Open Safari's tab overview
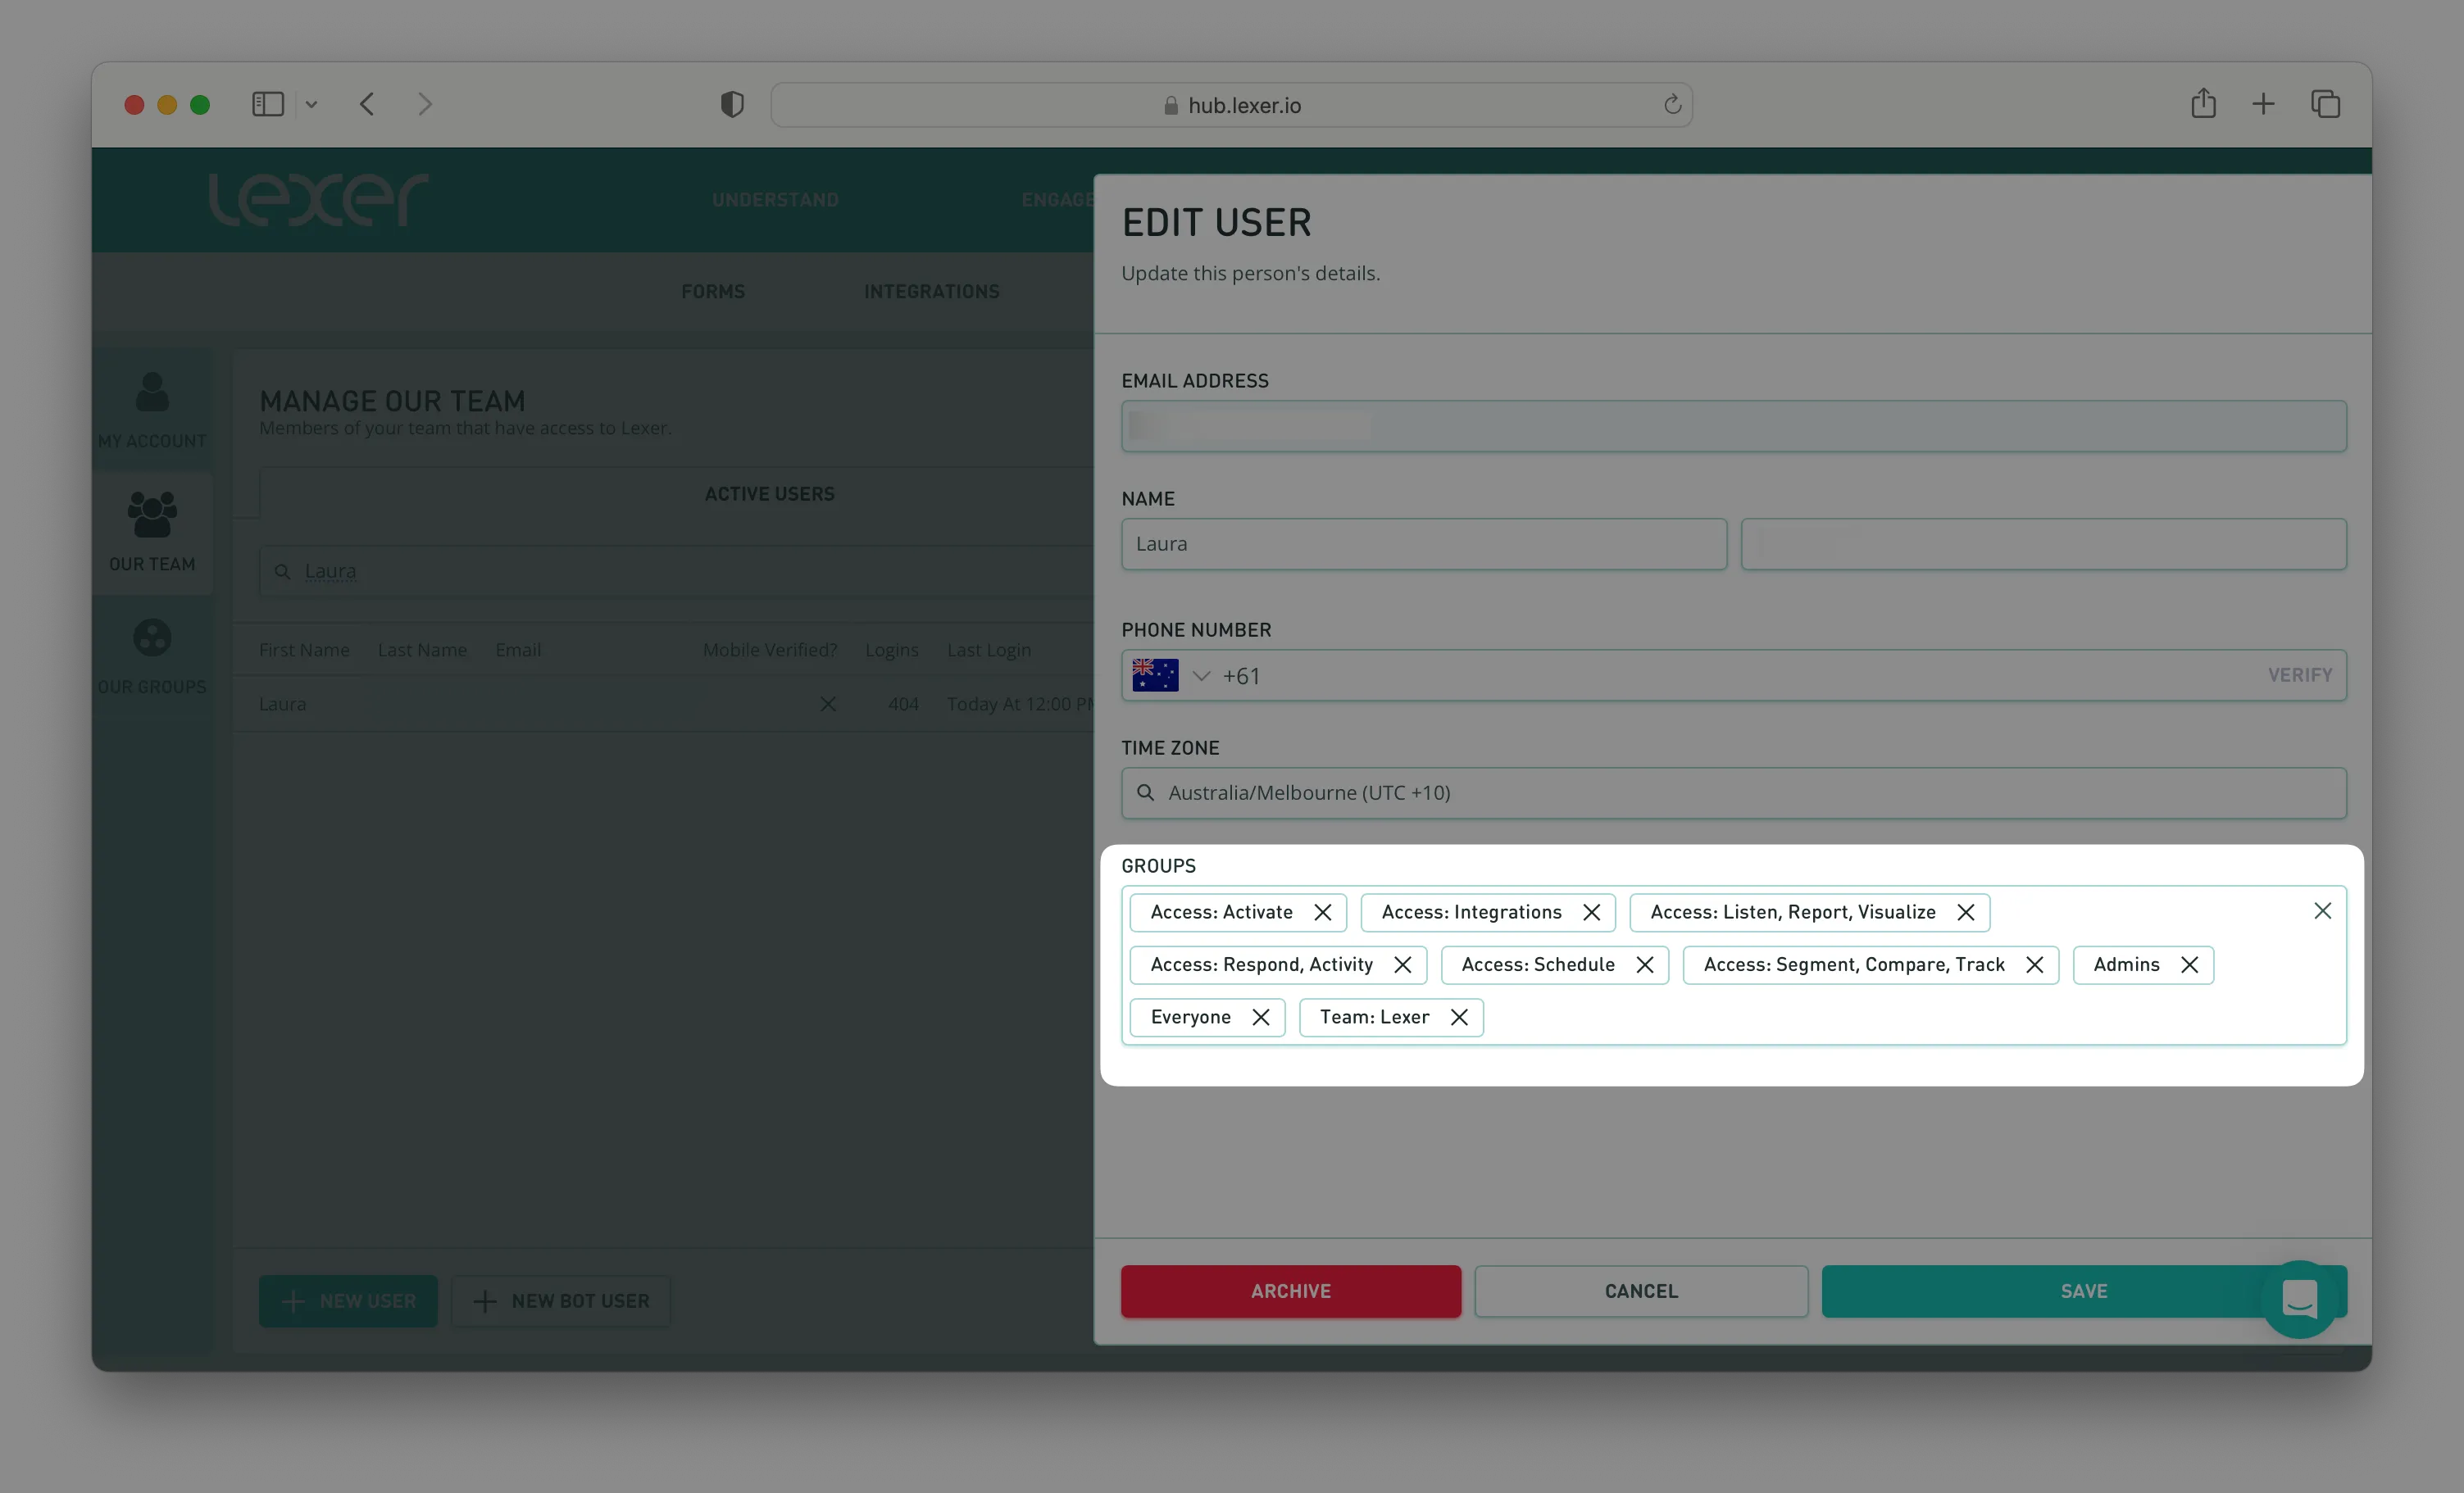 pyautogui.click(x=2325, y=104)
